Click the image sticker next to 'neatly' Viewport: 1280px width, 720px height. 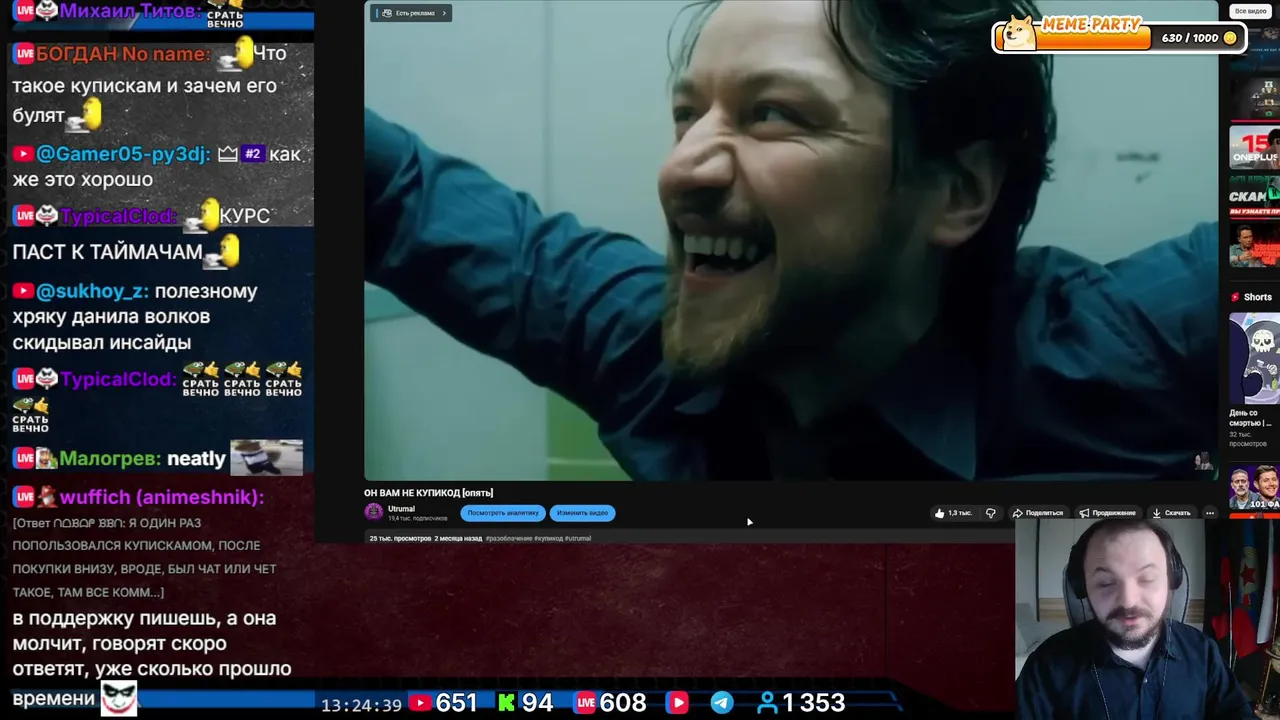[x=266, y=457]
